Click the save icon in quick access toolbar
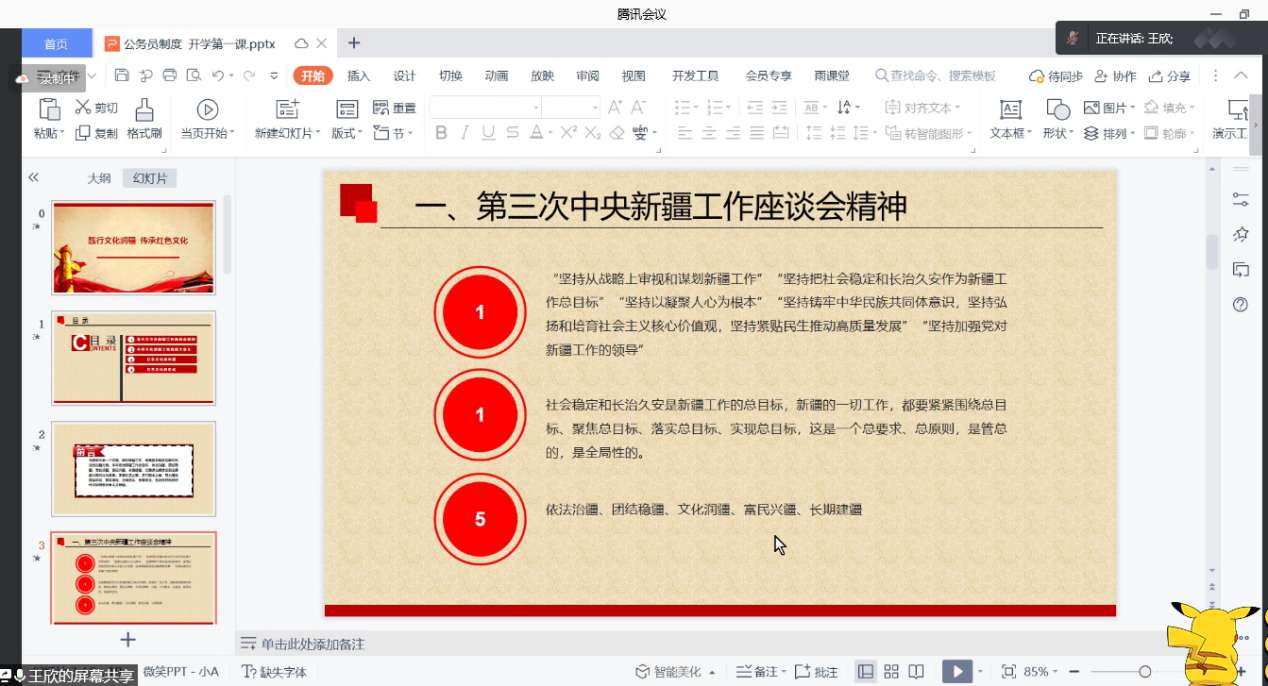1268x686 pixels. click(122, 76)
